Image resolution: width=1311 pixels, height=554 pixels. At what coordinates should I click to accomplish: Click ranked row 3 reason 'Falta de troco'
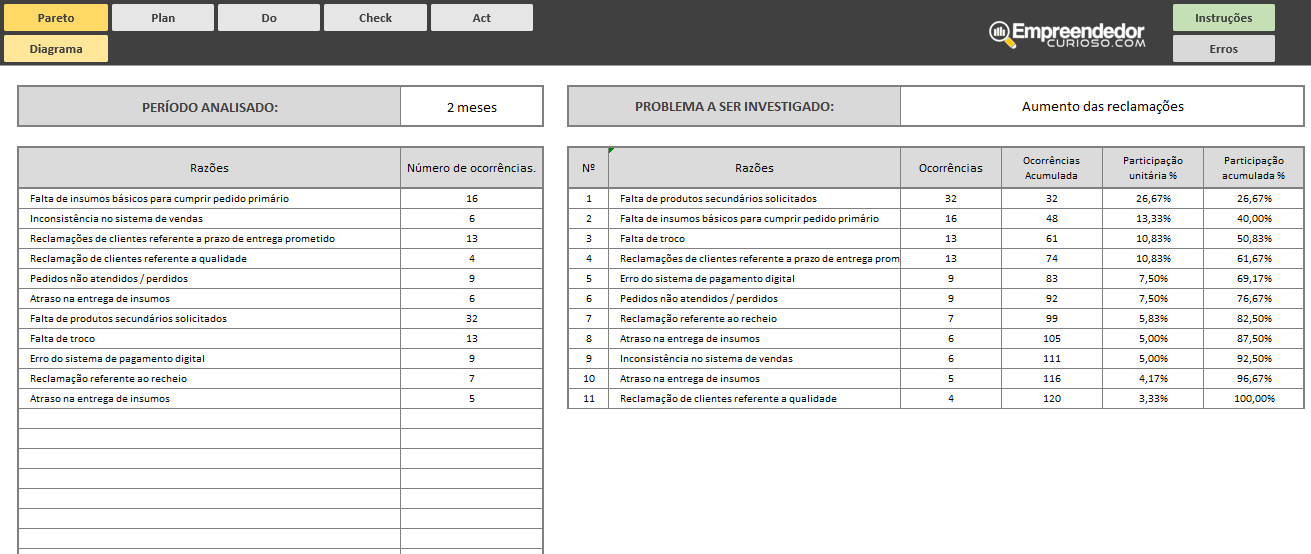point(754,238)
